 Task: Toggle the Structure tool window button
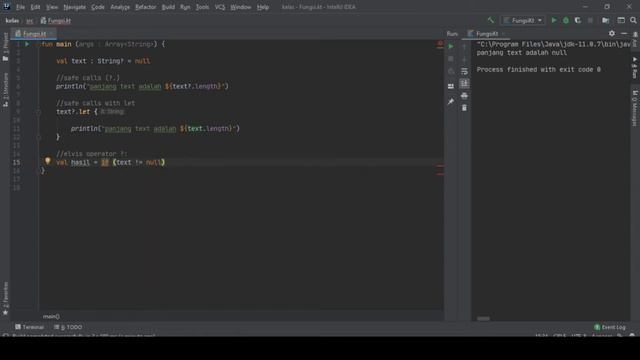5,90
